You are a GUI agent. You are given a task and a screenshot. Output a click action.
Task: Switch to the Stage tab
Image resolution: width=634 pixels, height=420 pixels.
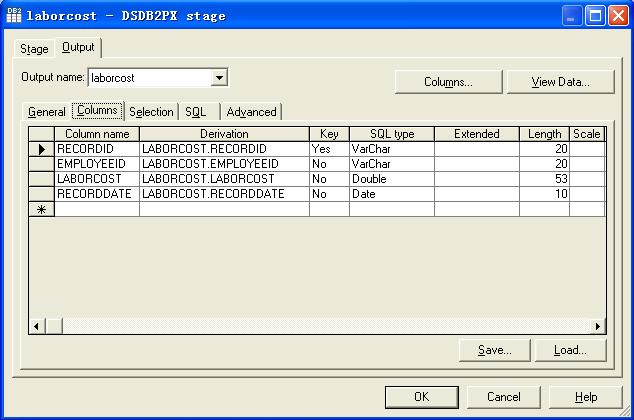tap(34, 49)
